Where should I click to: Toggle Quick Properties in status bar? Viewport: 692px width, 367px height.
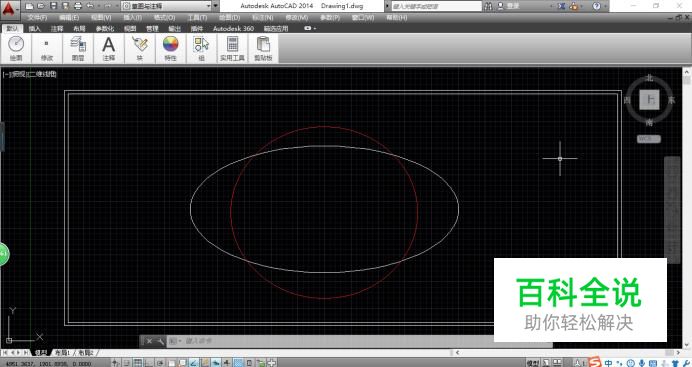(249, 363)
